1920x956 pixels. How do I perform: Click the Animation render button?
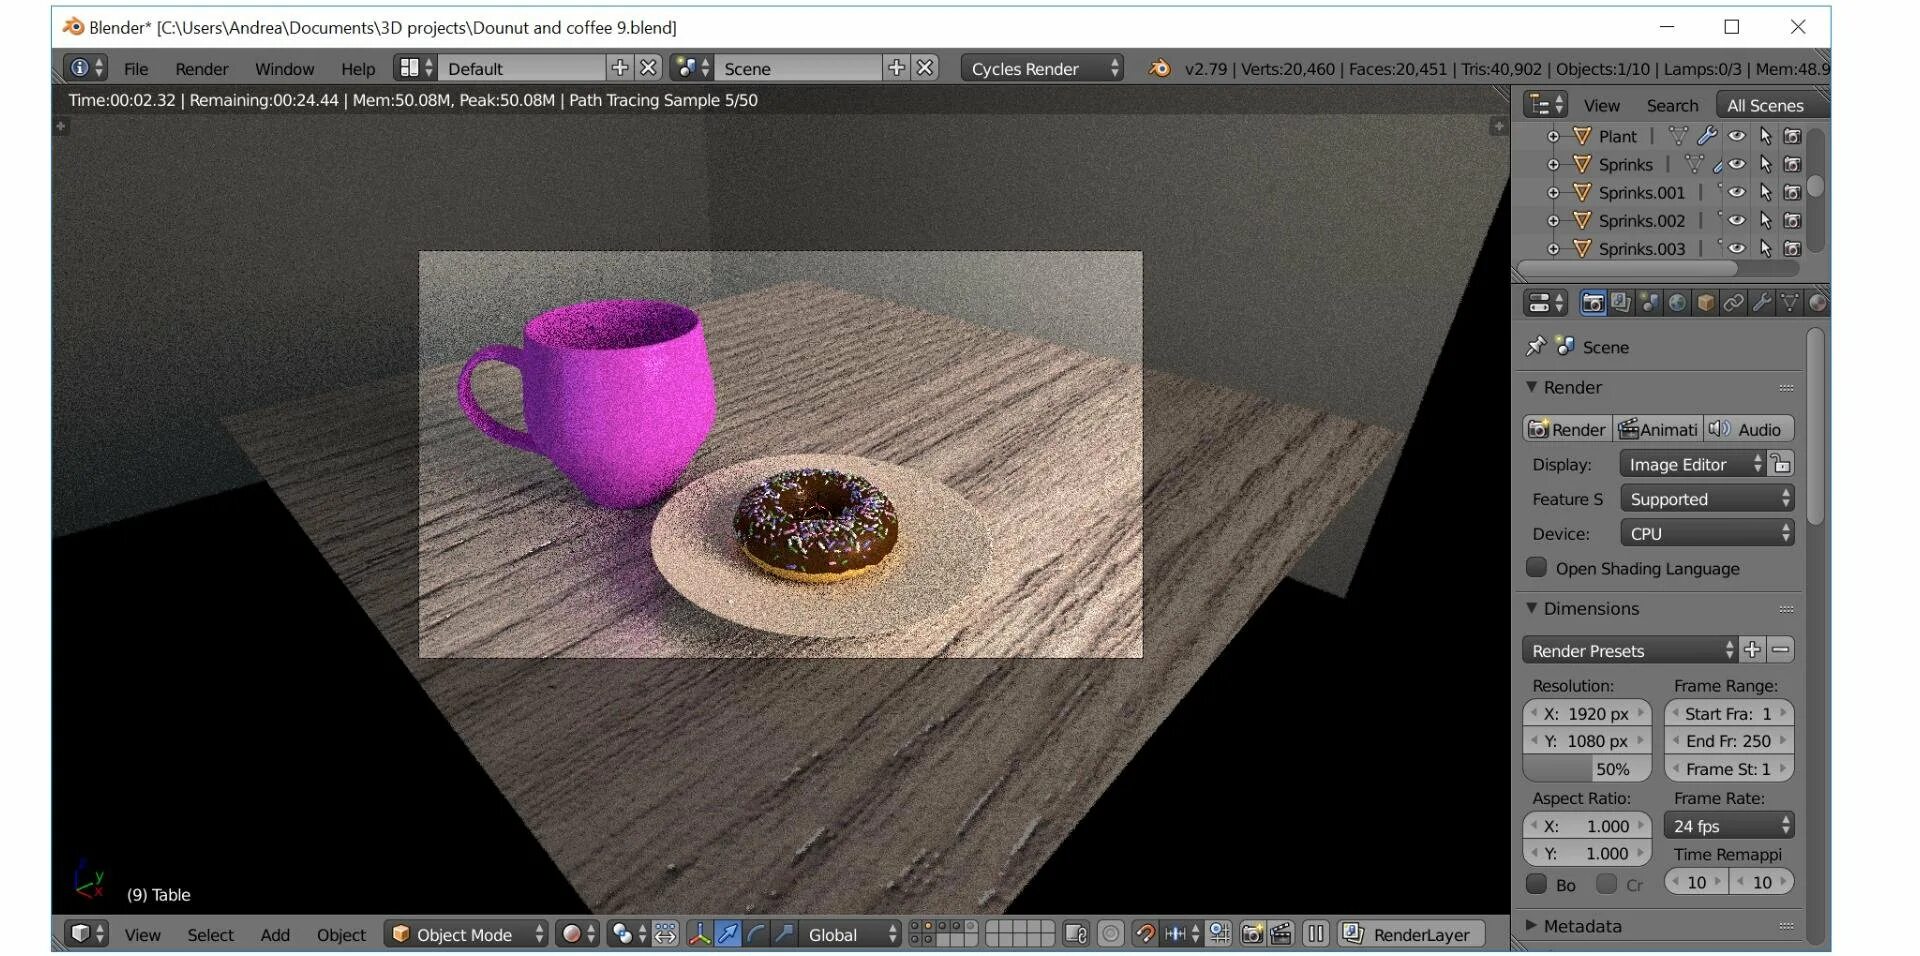pyautogui.click(x=1658, y=429)
